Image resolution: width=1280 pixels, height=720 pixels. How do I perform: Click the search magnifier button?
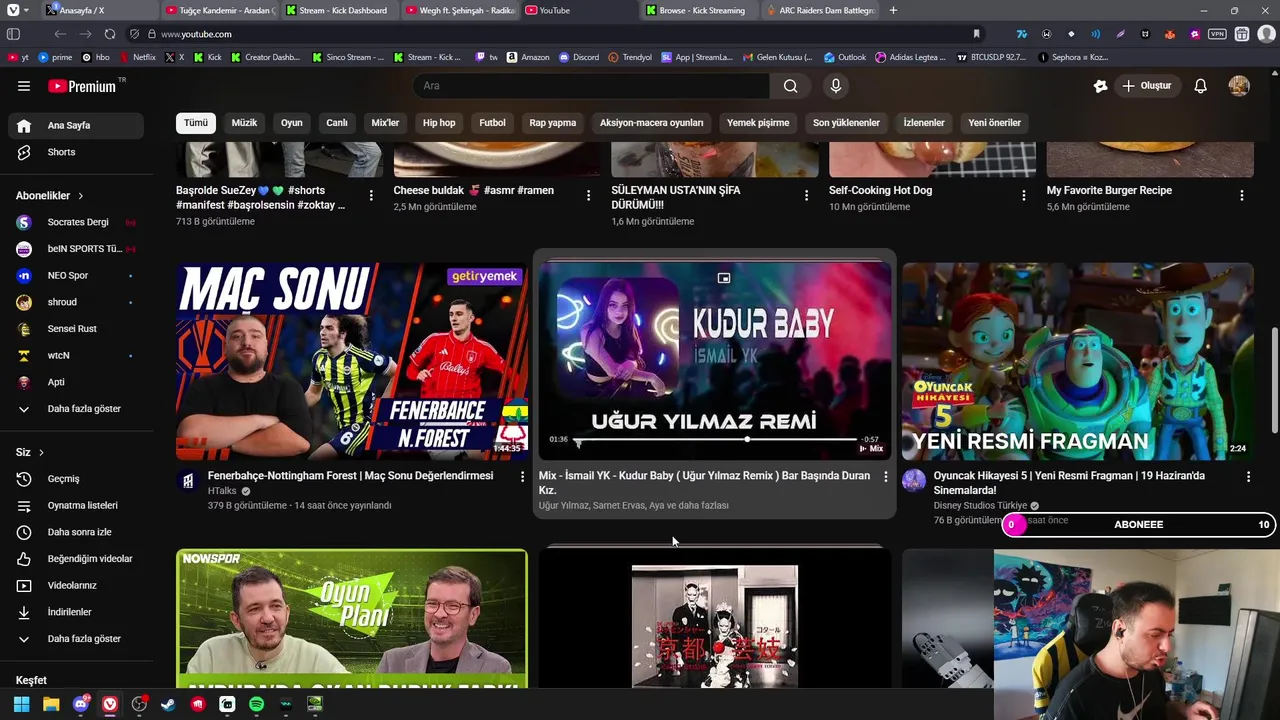pyautogui.click(x=791, y=86)
